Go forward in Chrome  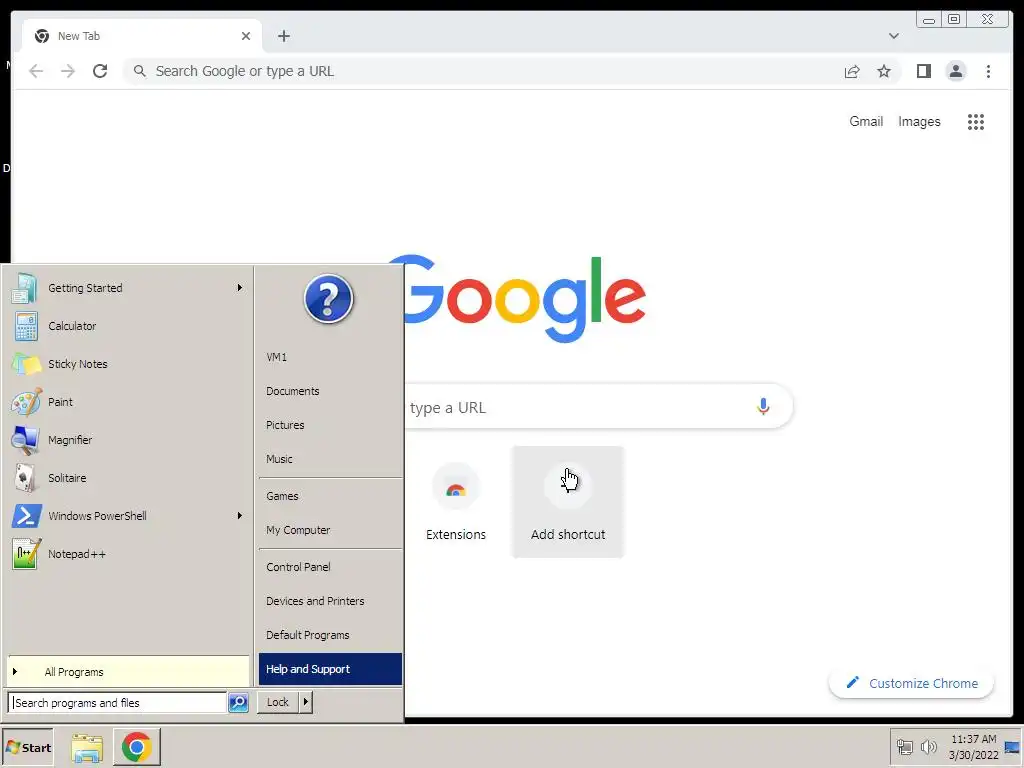point(68,71)
